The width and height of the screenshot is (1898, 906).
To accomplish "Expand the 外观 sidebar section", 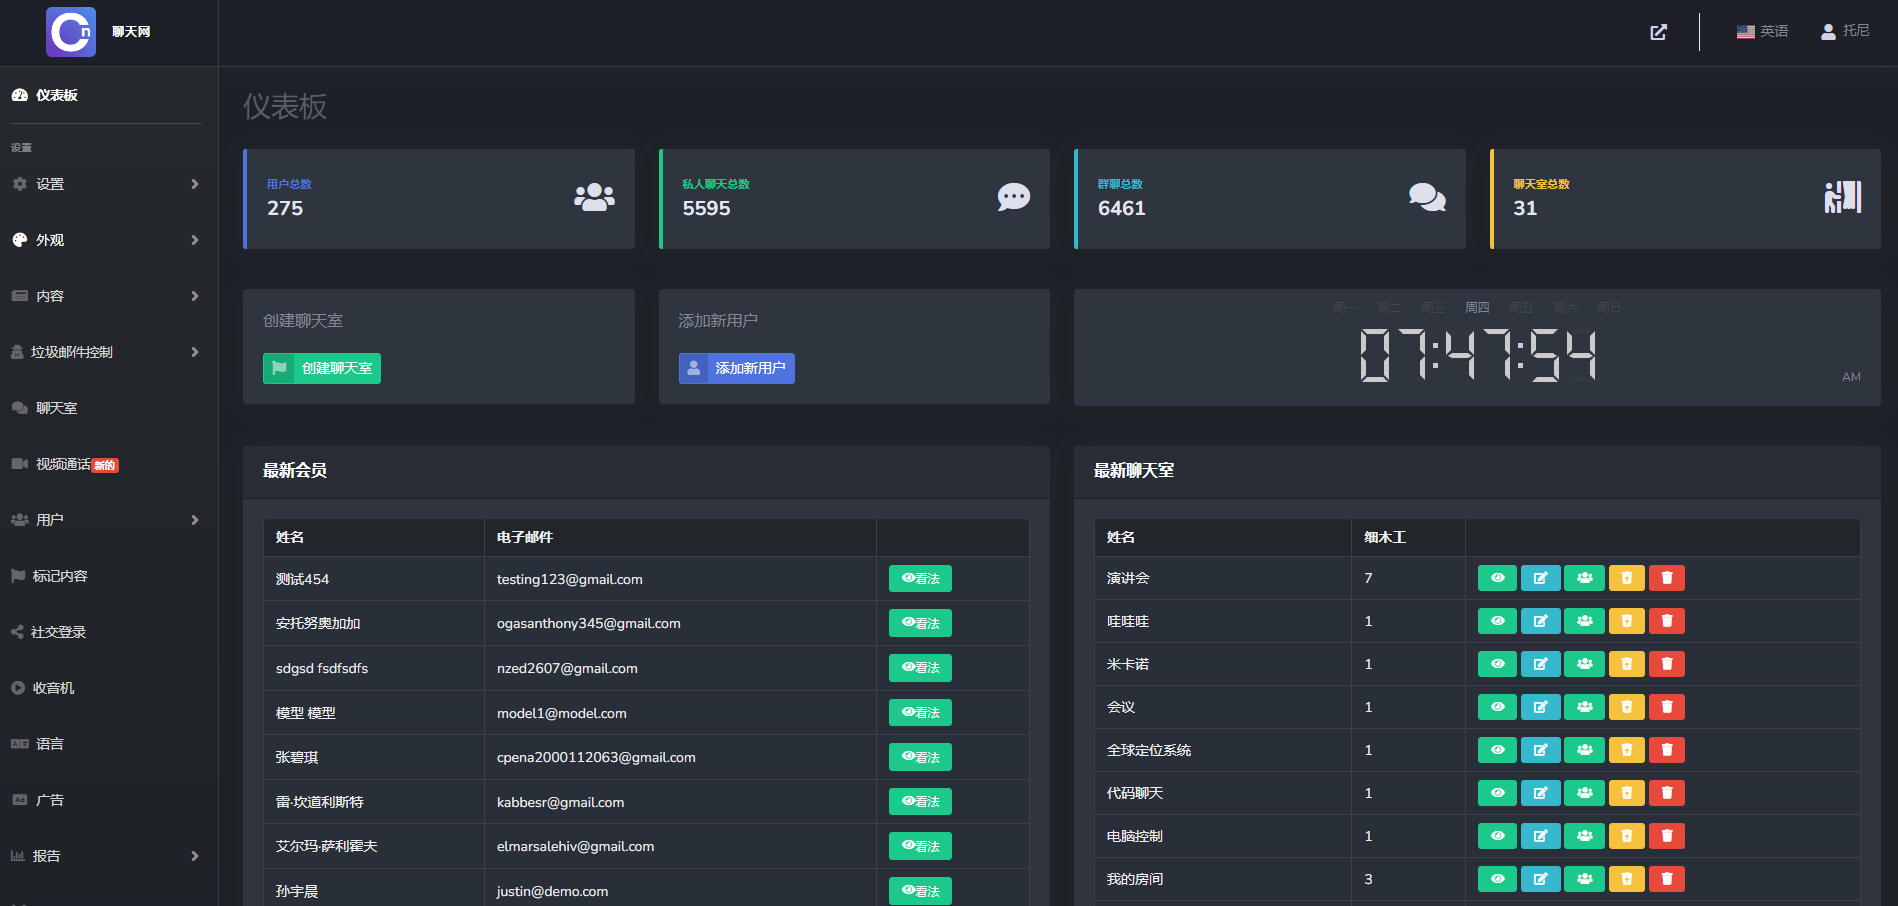I will (x=105, y=240).
